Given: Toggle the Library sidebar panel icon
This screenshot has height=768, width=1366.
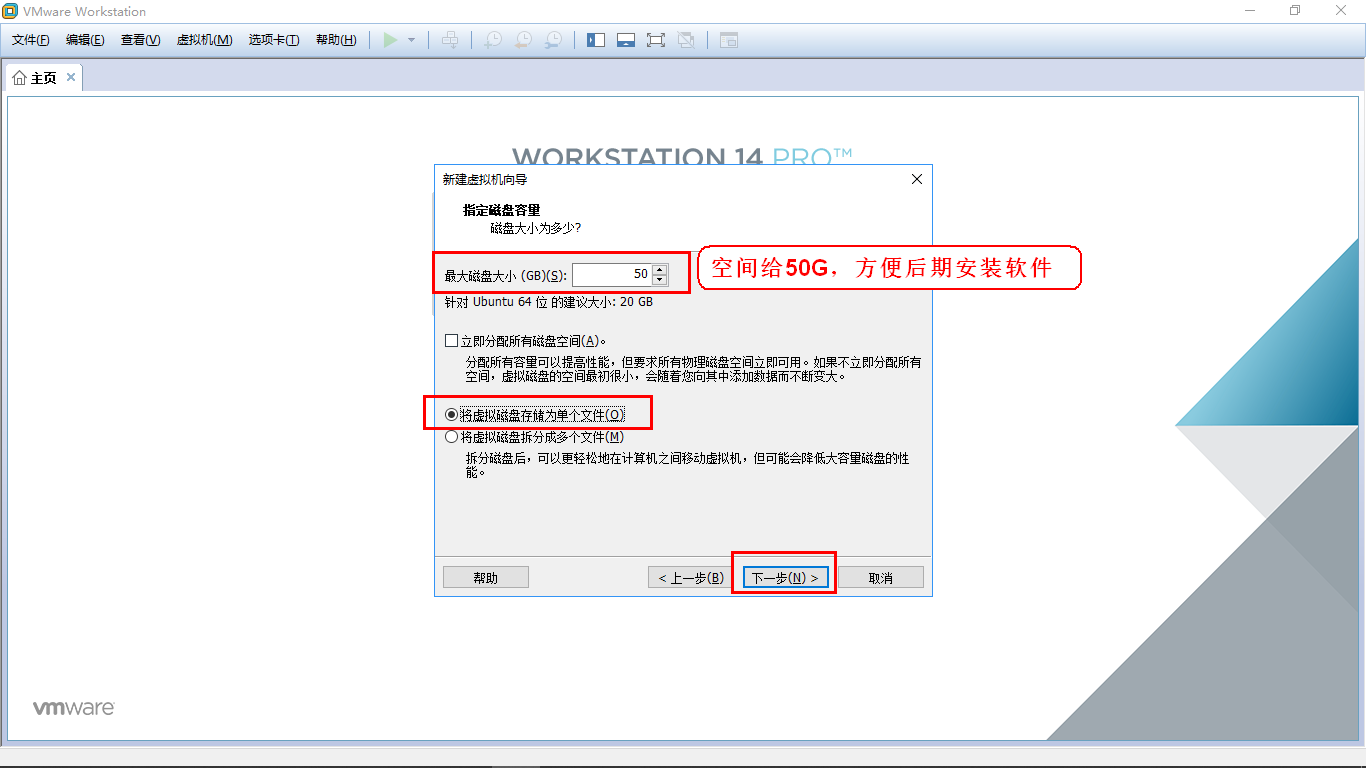Looking at the screenshot, I should [596, 40].
